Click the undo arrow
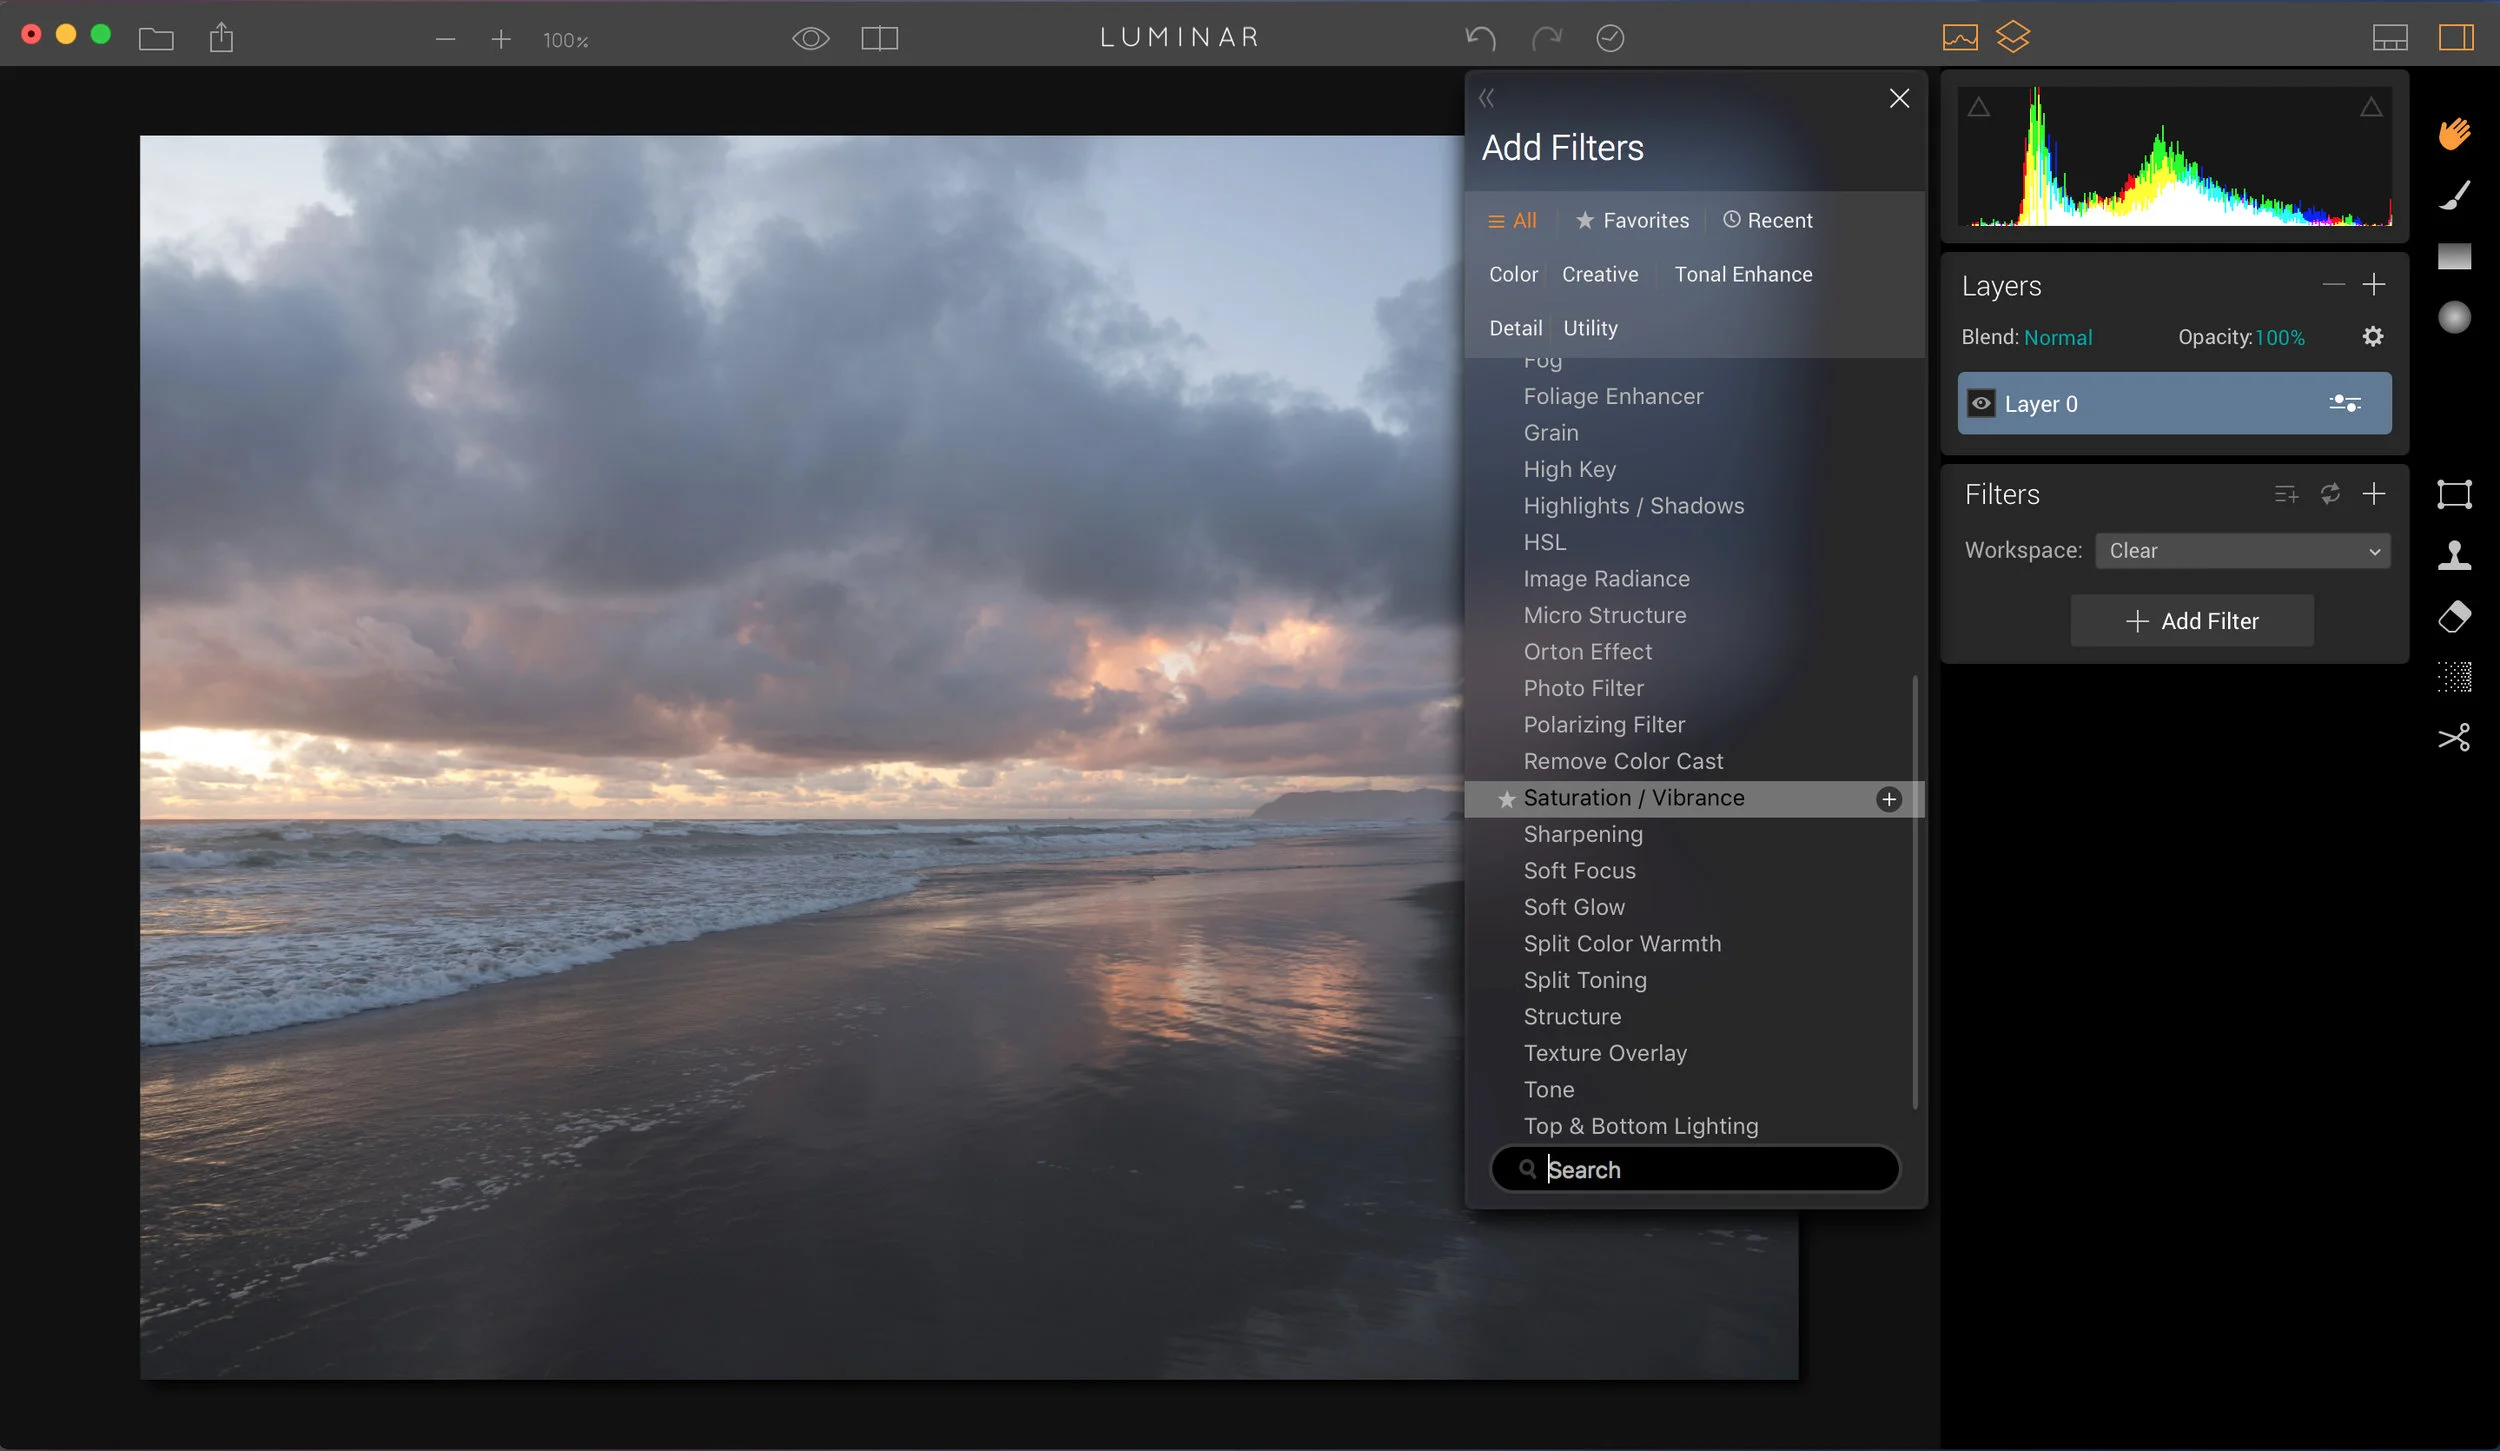 point(1481,38)
